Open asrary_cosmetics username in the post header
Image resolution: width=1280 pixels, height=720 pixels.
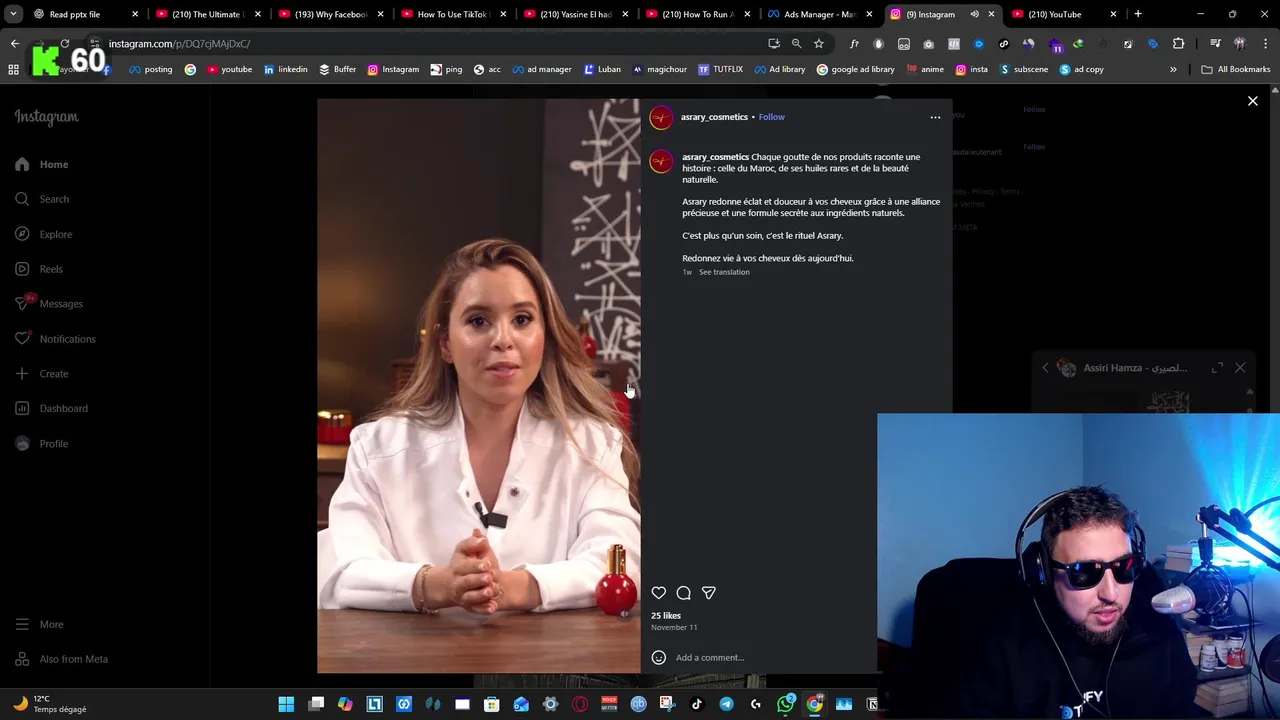pyautogui.click(x=714, y=117)
